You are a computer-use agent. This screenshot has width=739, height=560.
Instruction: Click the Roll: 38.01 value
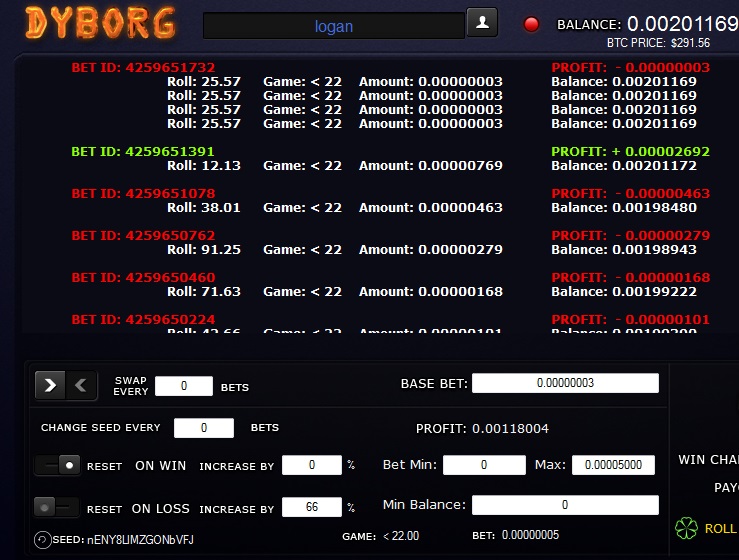point(204,207)
